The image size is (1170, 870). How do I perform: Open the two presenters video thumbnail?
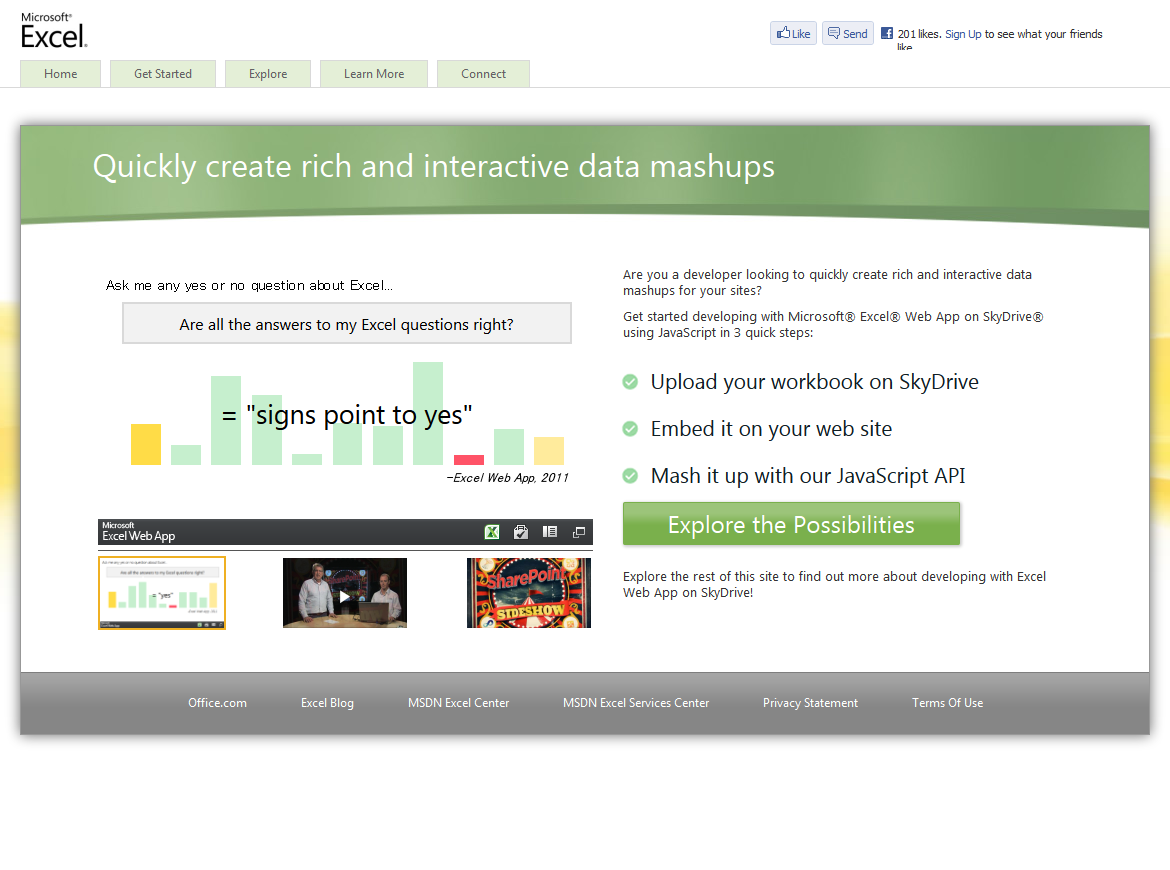345,593
